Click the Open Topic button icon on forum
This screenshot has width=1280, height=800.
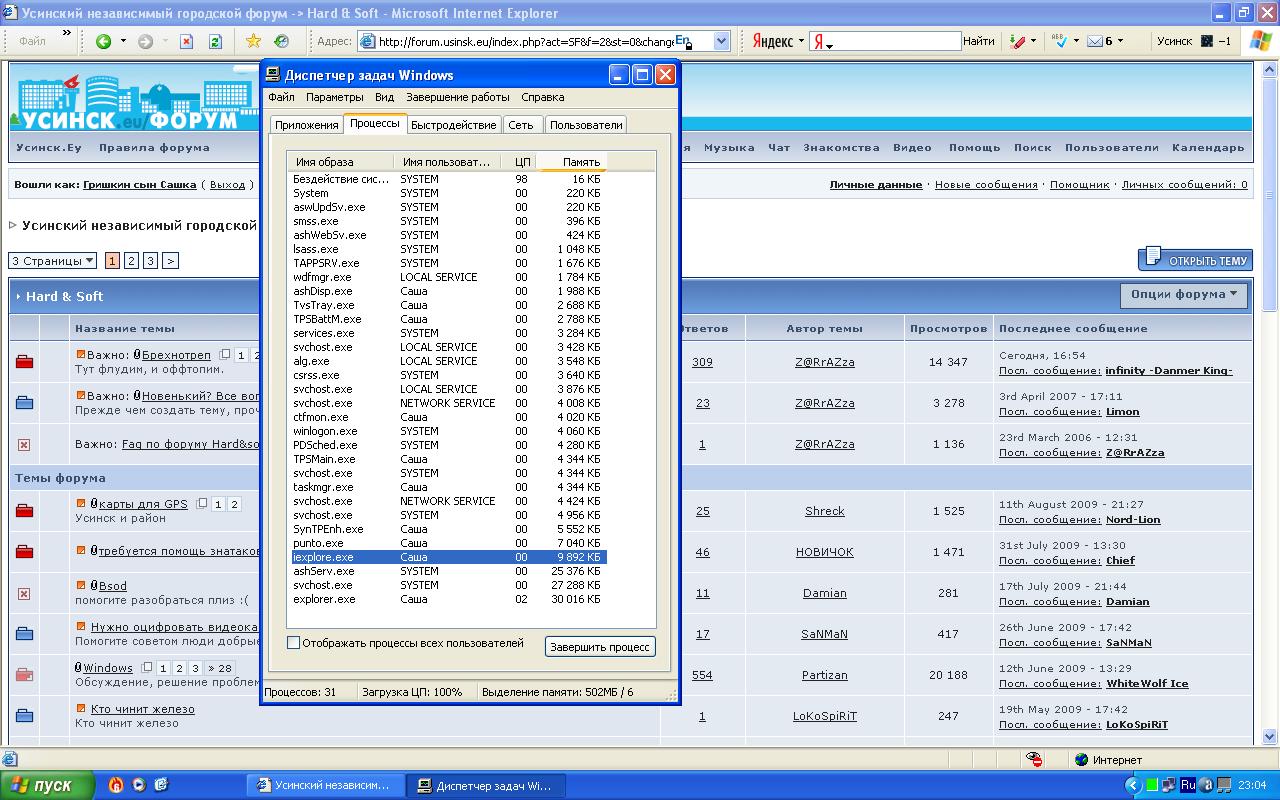1152,258
